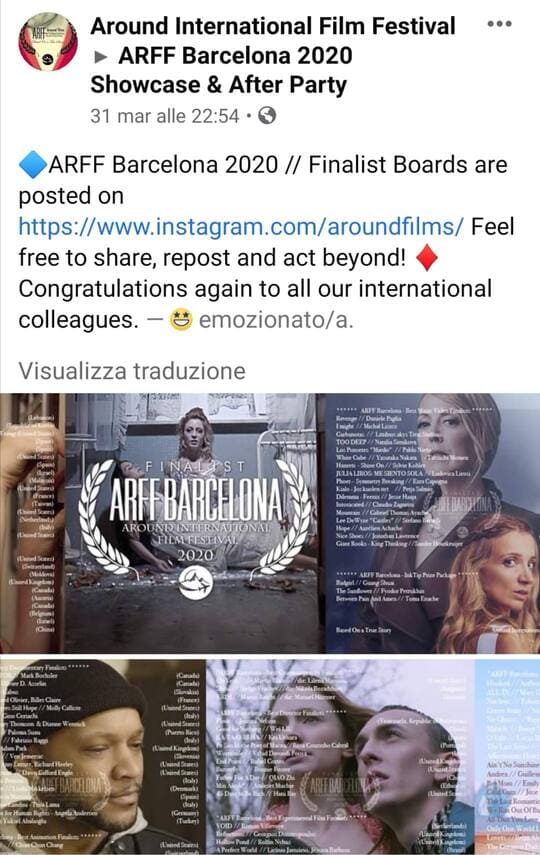Open the image of man in black beanie
The height and width of the screenshot is (855, 540).
point(102,757)
